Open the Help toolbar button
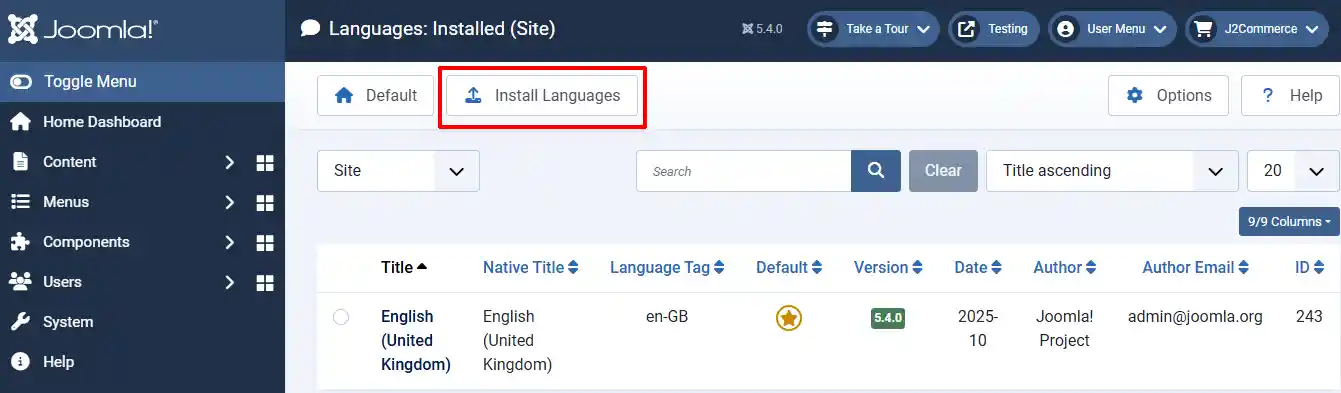Screen dimensions: 1341x393 [1290, 96]
